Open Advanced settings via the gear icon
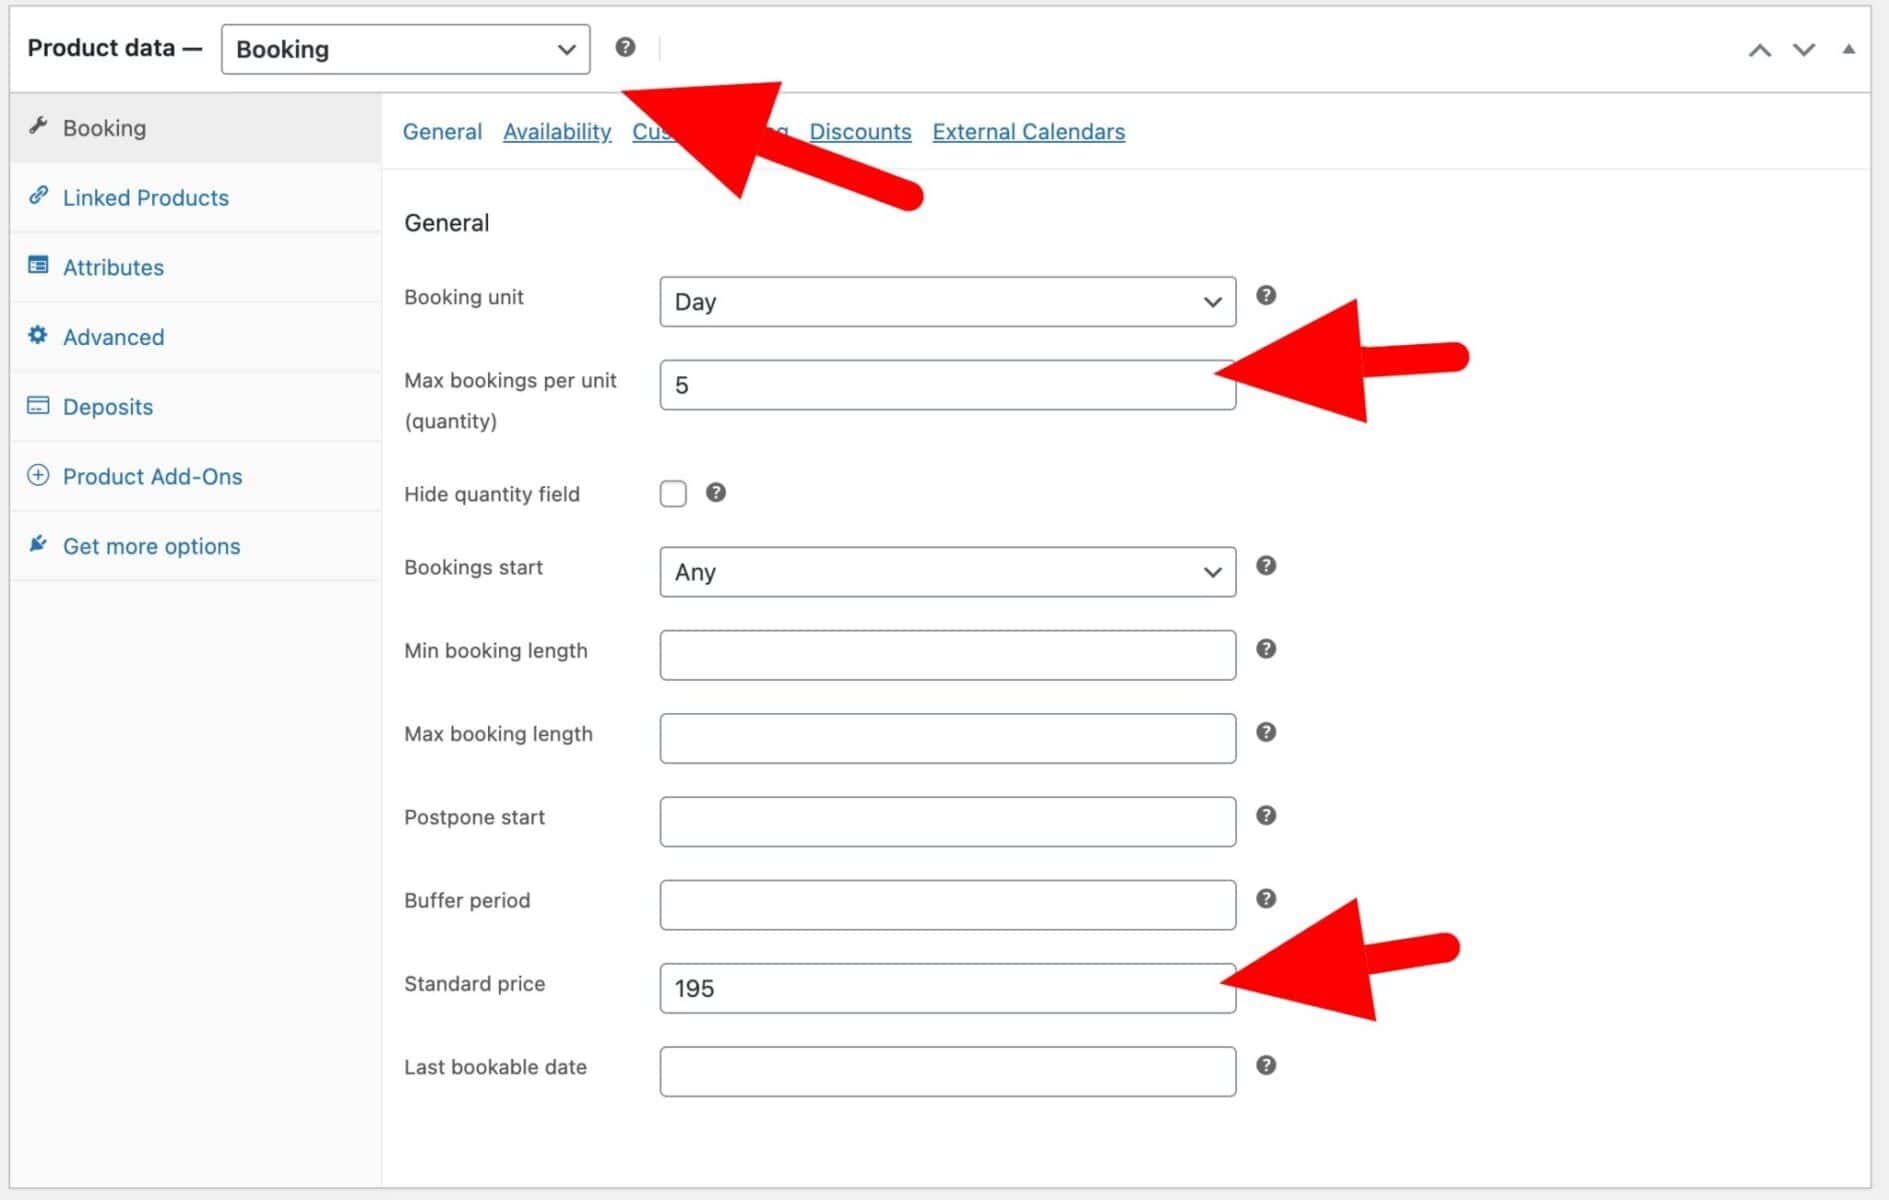This screenshot has height=1200, width=1889. tap(37, 336)
